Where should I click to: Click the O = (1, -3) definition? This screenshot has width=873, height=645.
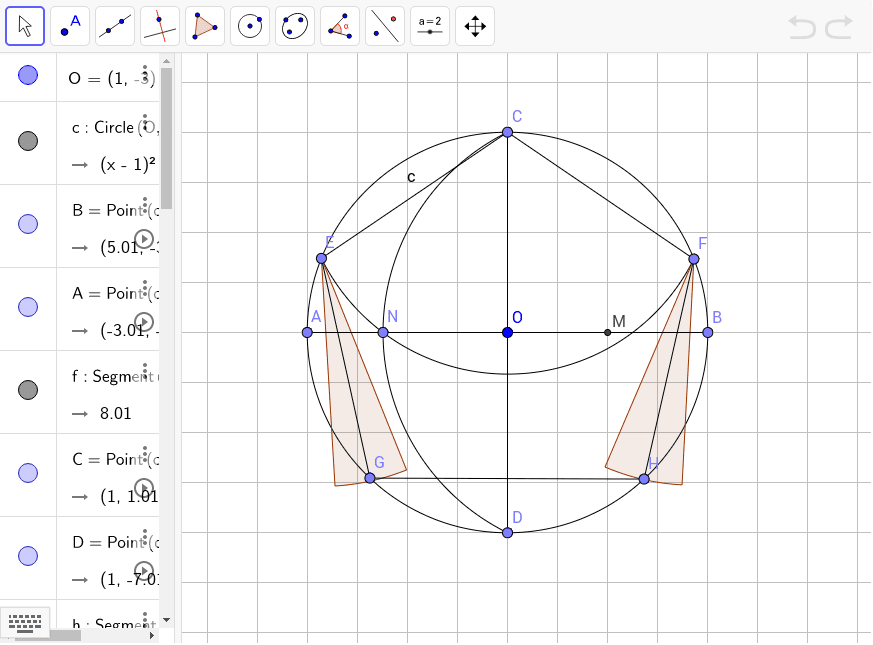pos(111,79)
